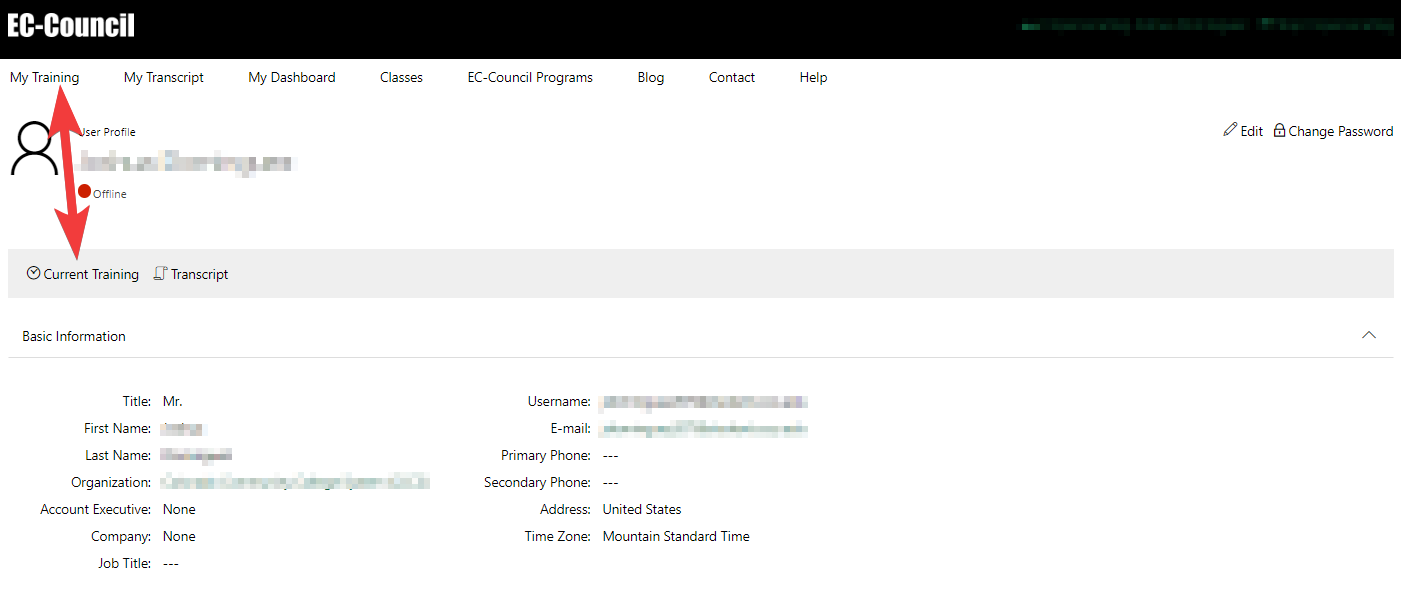Switch to the Transcript tab
The width and height of the screenshot is (1401, 591).
(x=190, y=273)
